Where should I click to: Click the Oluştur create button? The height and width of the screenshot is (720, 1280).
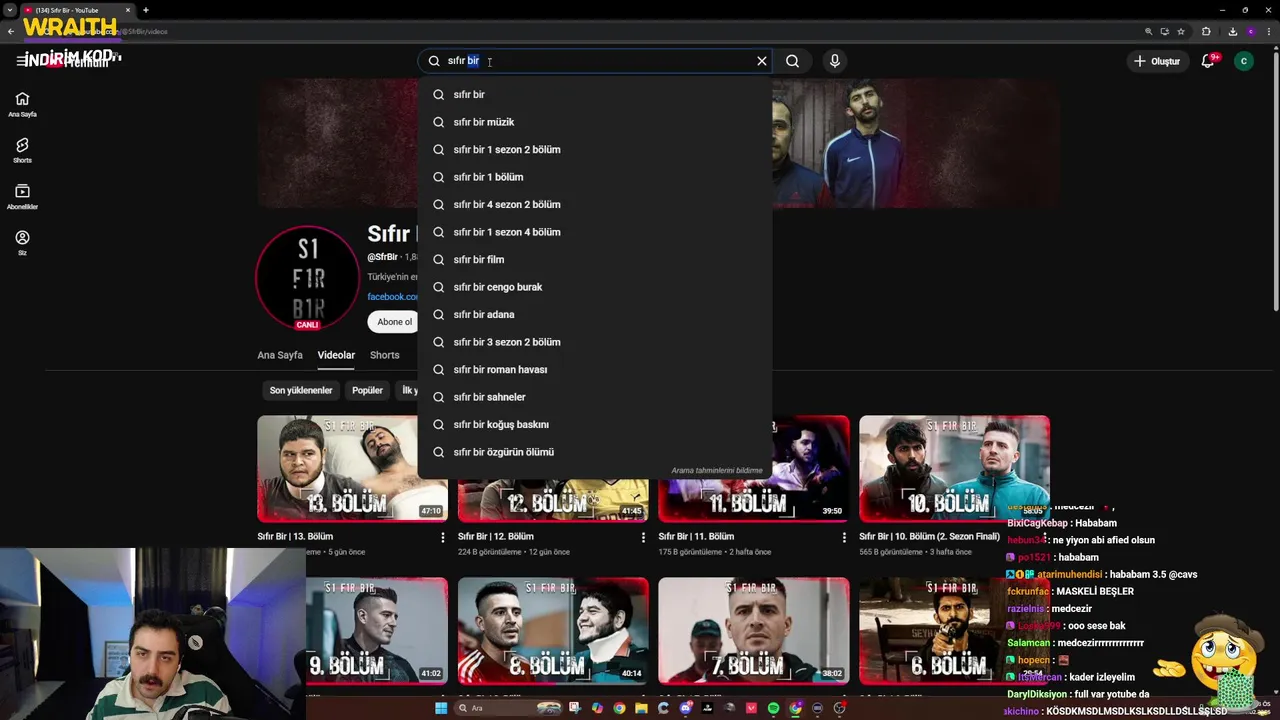click(1157, 61)
